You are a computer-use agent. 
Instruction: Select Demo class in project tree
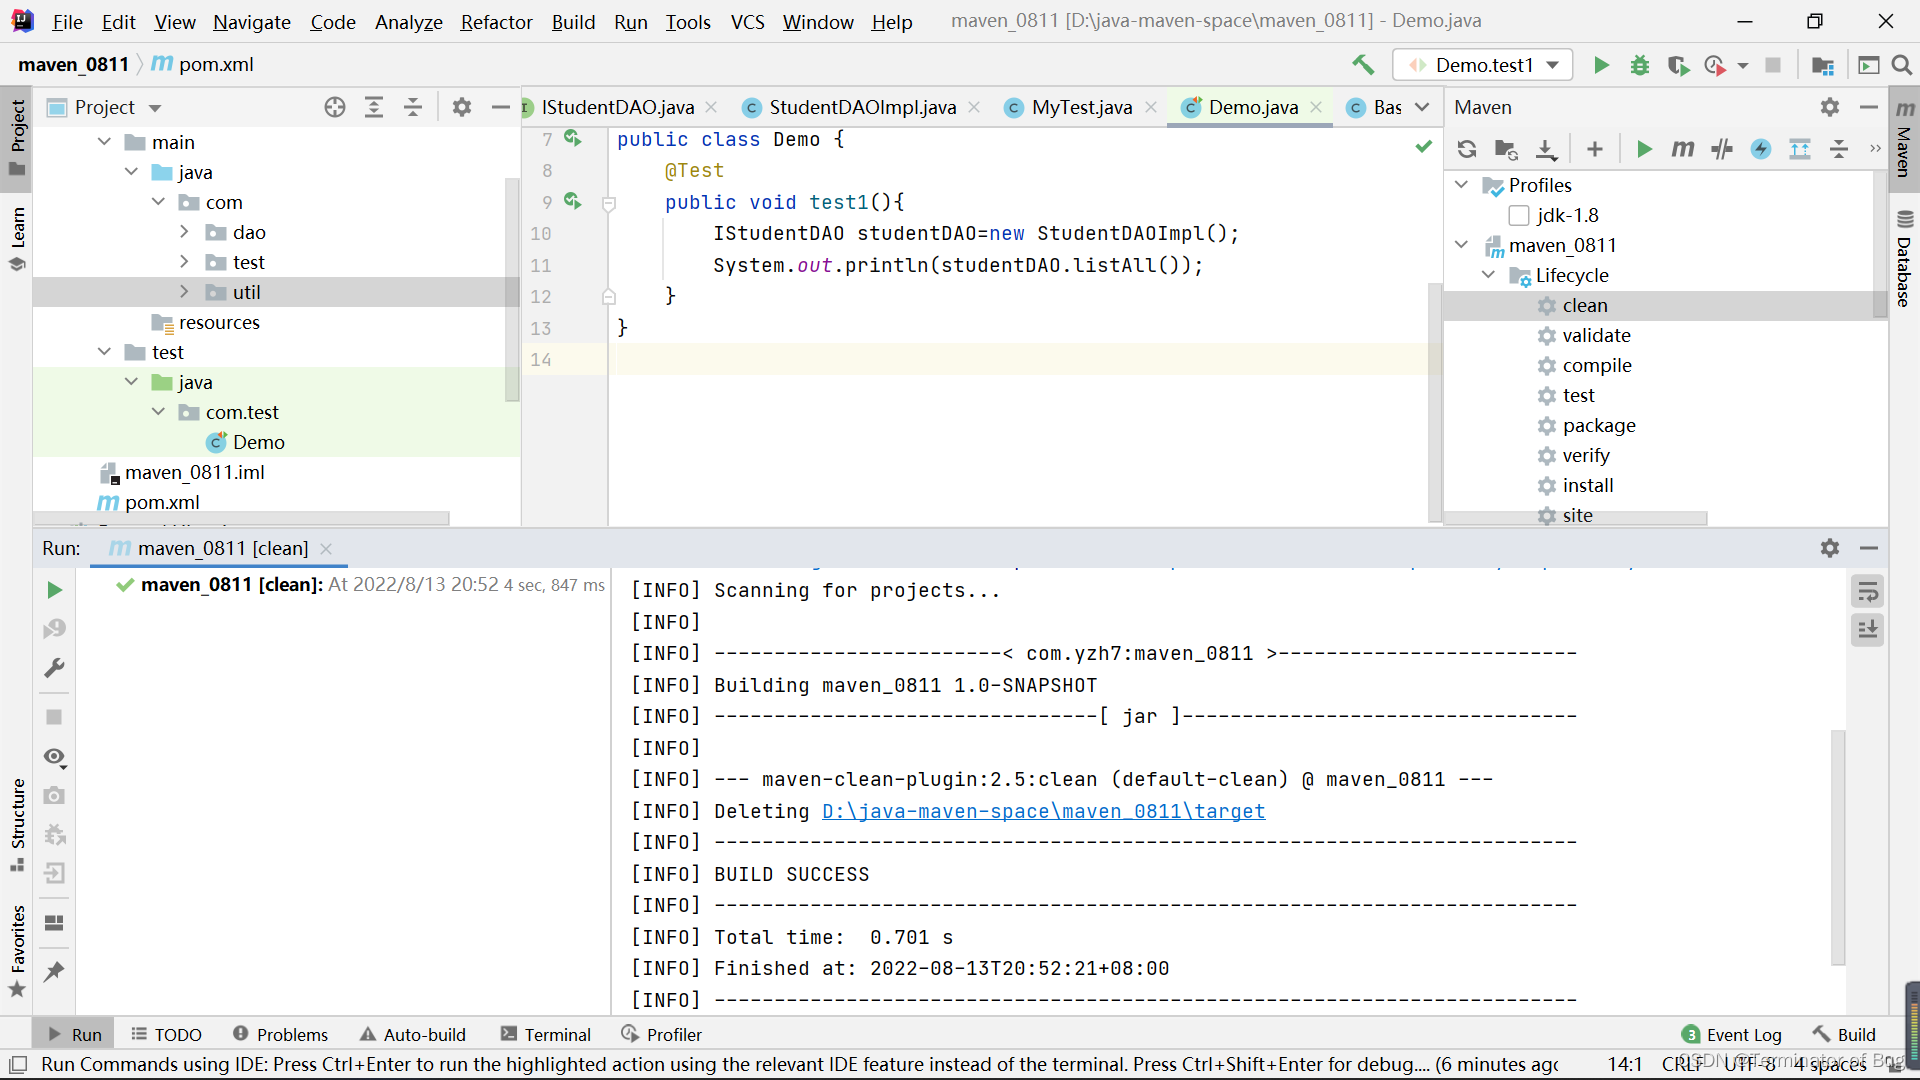(x=258, y=442)
